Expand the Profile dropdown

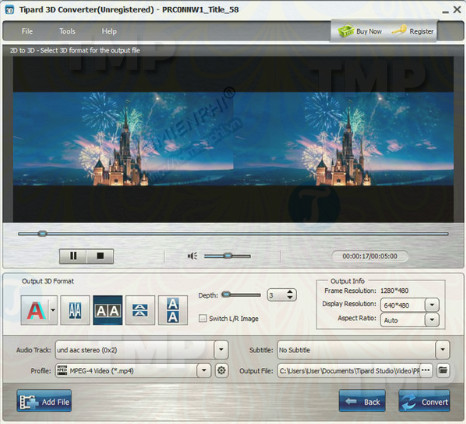click(204, 370)
